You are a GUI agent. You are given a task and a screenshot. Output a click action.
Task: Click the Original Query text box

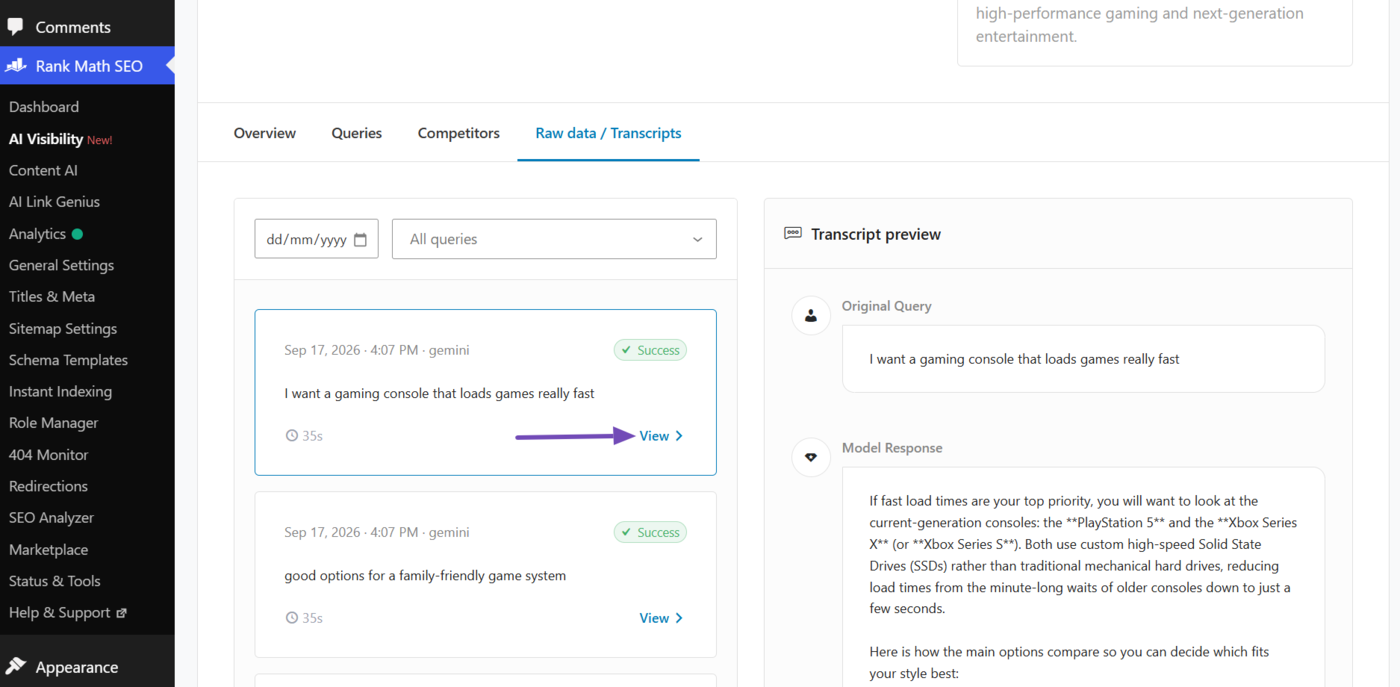point(1083,359)
